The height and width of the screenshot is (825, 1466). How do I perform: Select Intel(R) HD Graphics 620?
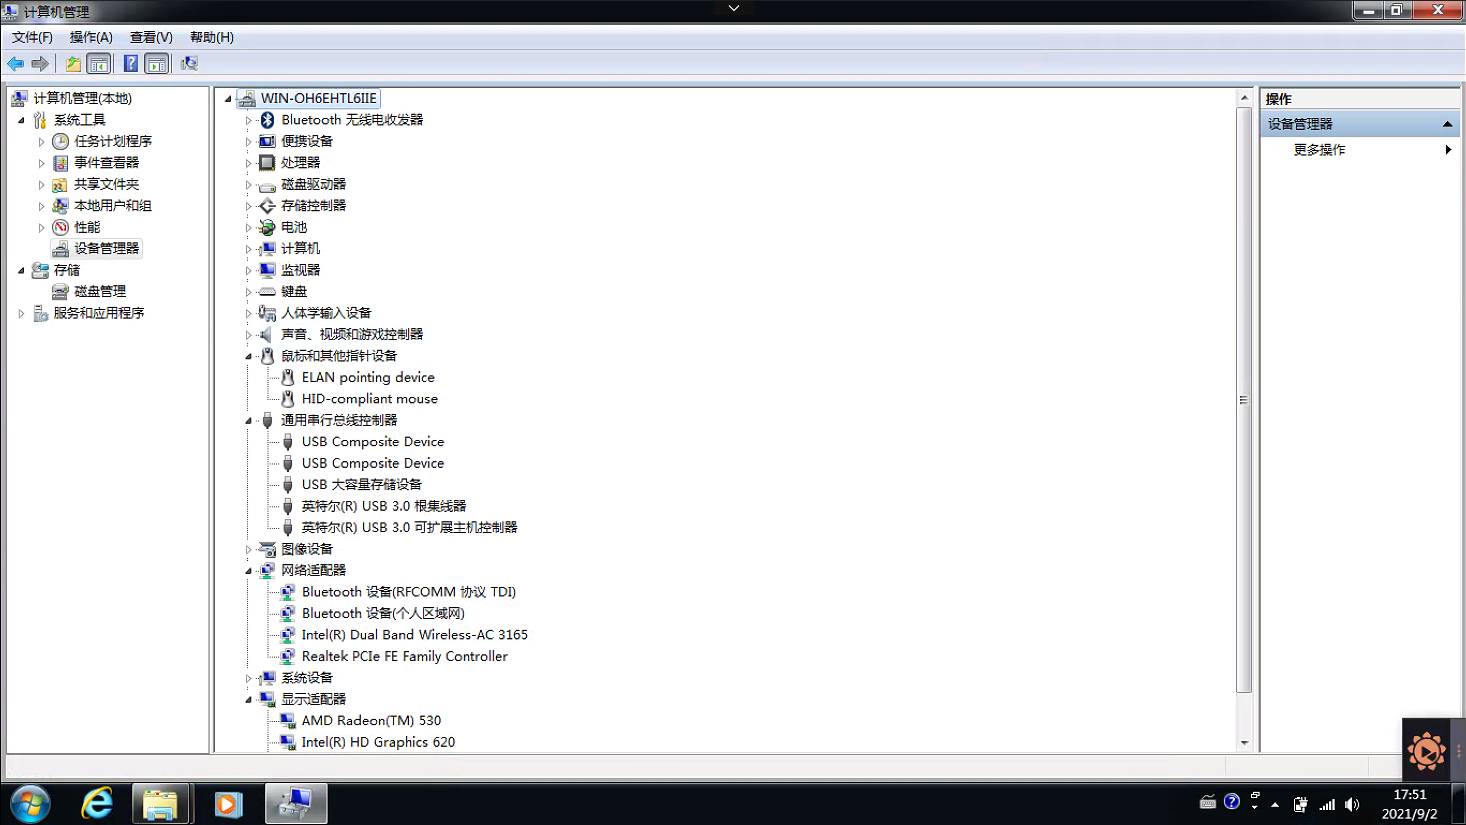tap(378, 743)
